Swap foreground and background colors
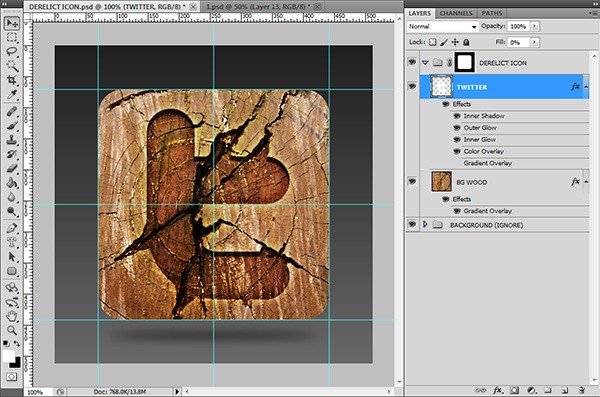Image resolution: width=600 pixels, height=397 pixels. coord(17,343)
